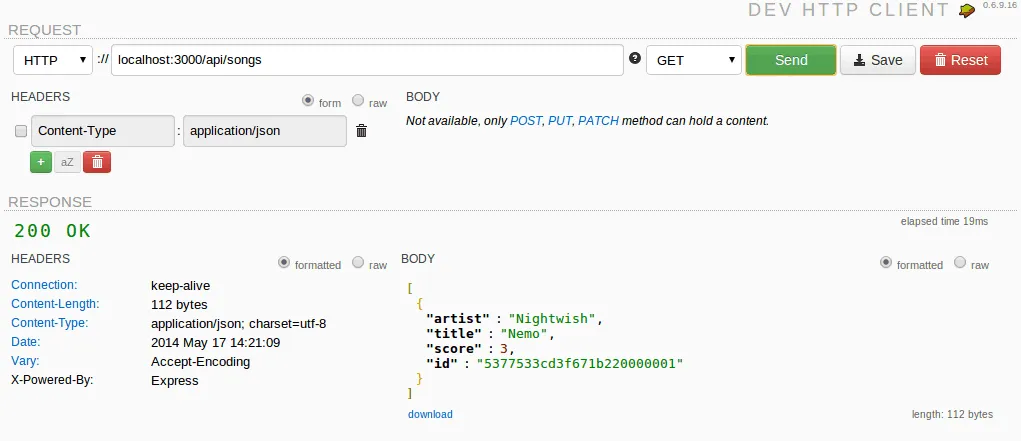Screen dimensions: 1021x441
Task: Switch response body to raw view
Action: coord(960,263)
